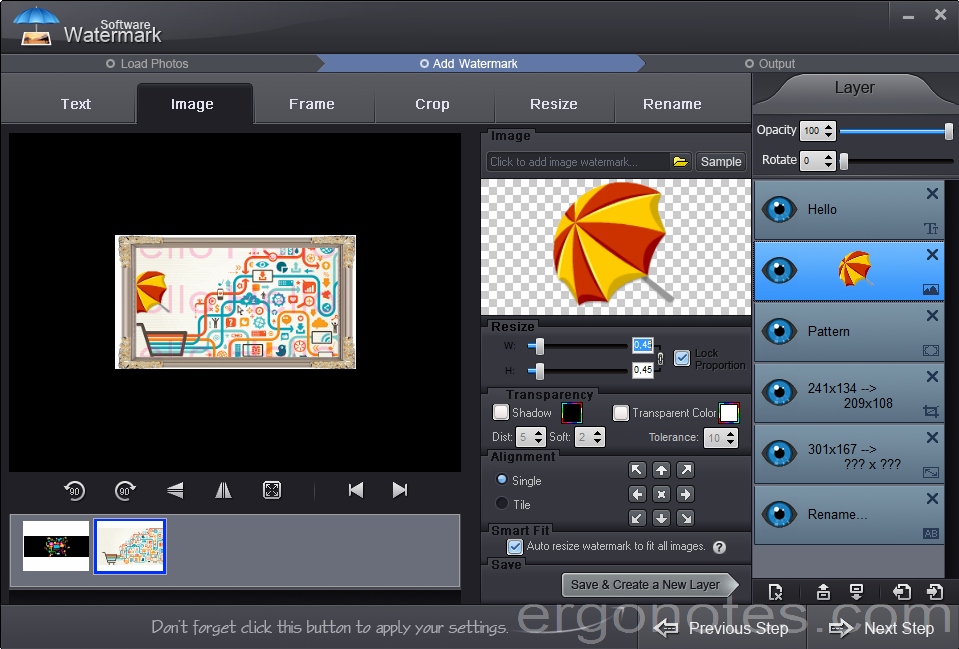Hide the 301x167 resize layer
959x649 pixels.
[x=779, y=453]
